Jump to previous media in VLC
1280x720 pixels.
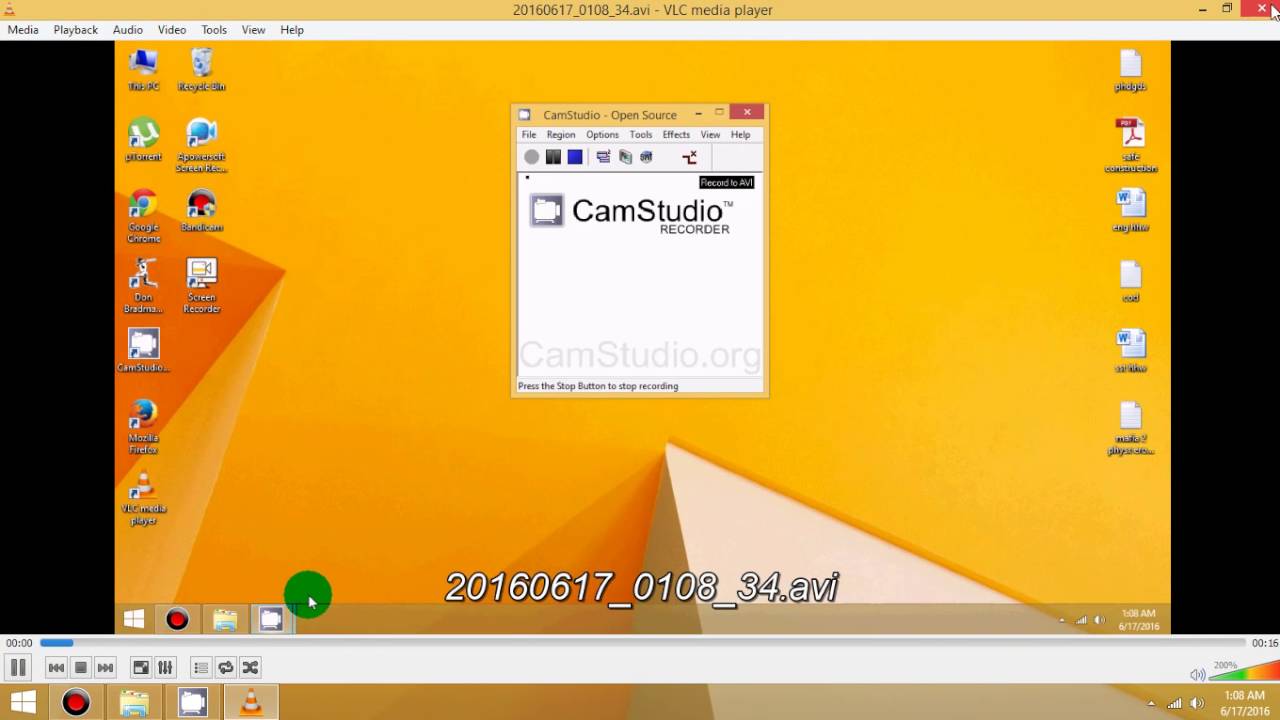[x=56, y=668]
